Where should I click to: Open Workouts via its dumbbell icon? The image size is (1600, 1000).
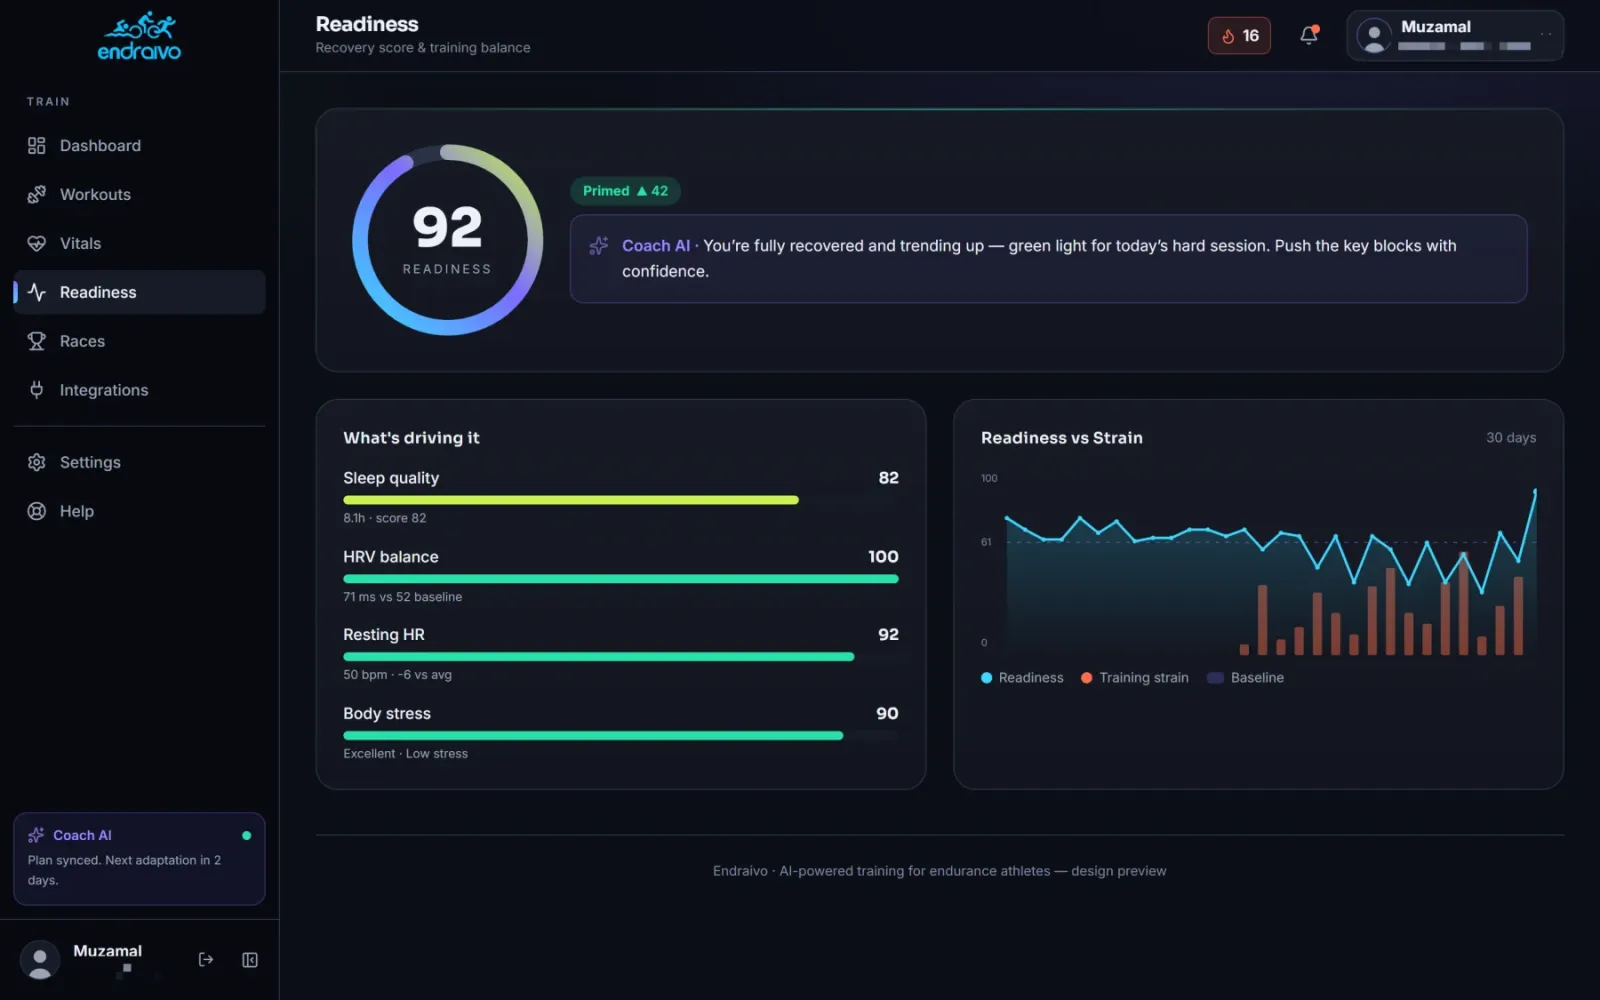tap(37, 195)
